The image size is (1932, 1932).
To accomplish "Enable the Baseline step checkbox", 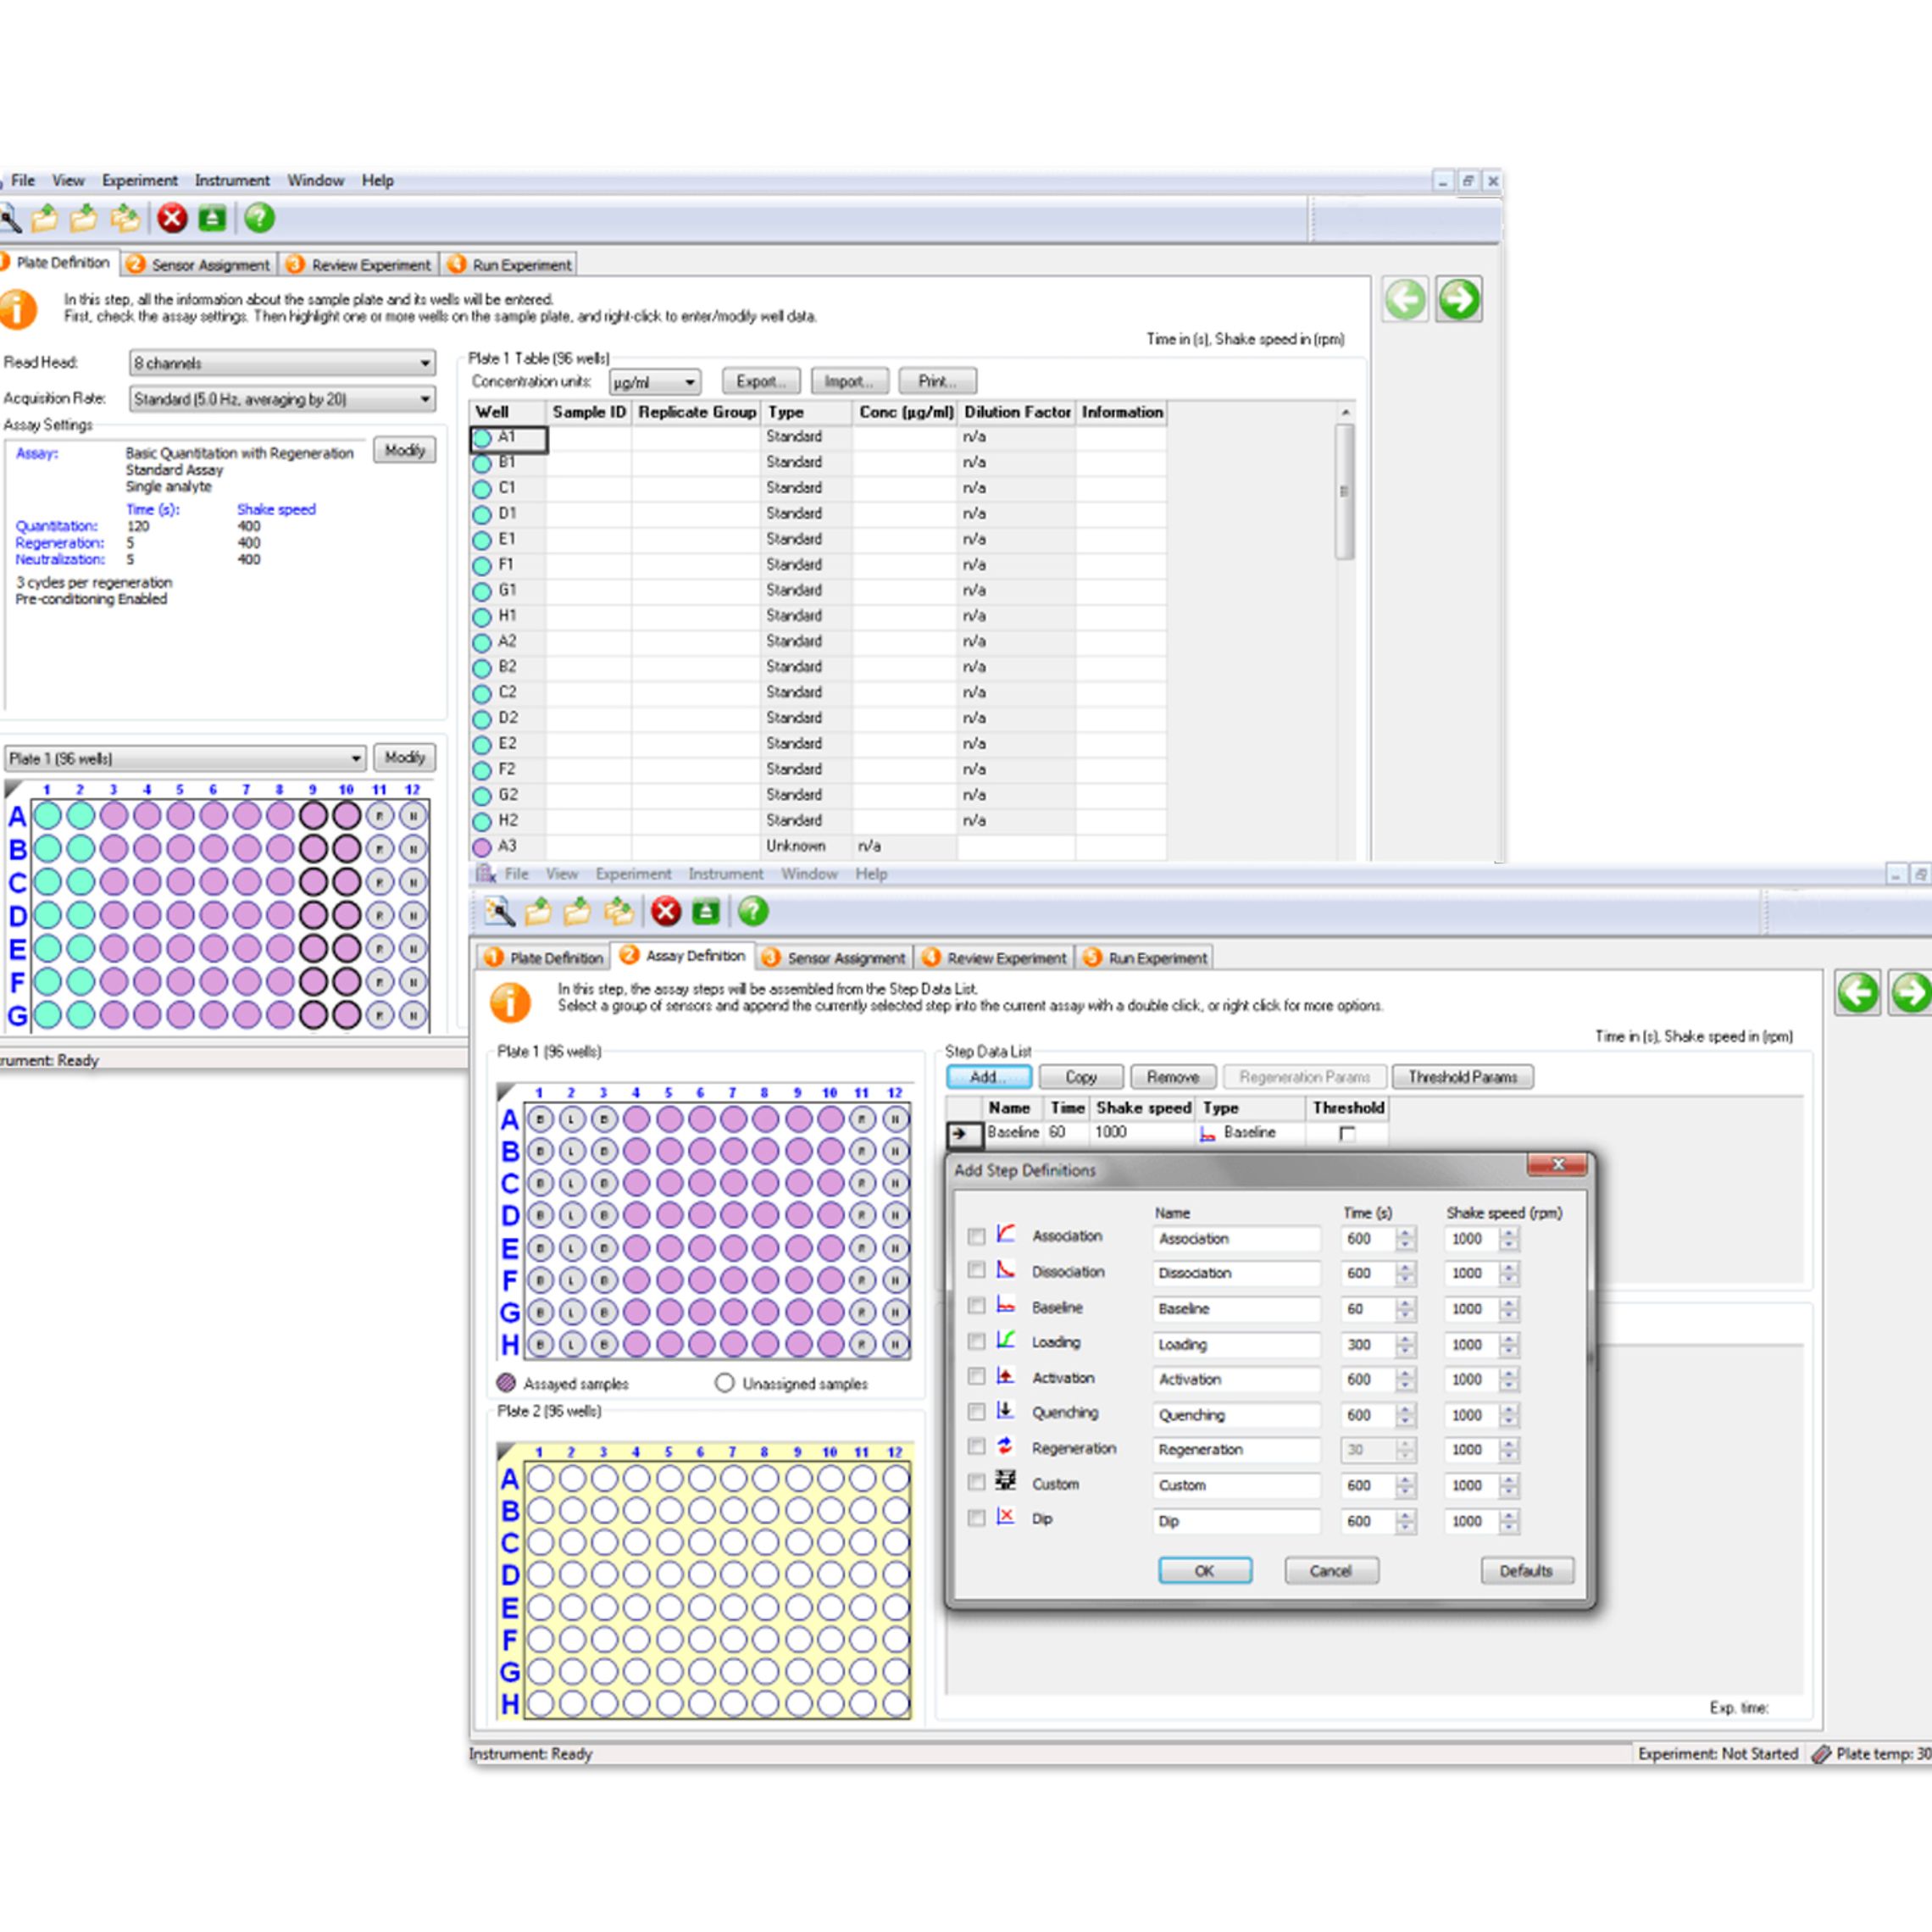I will [x=976, y=1306].
